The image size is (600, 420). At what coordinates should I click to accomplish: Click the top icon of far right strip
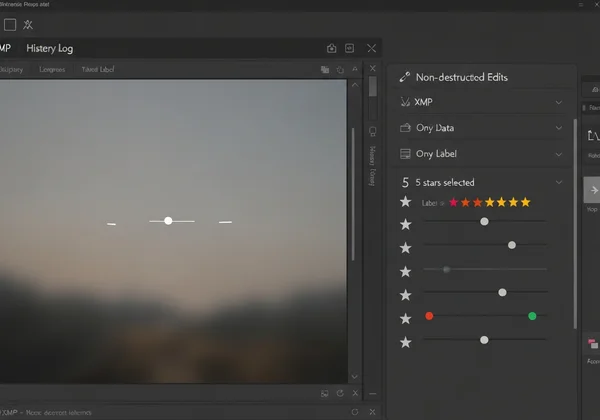coord(595,90)
